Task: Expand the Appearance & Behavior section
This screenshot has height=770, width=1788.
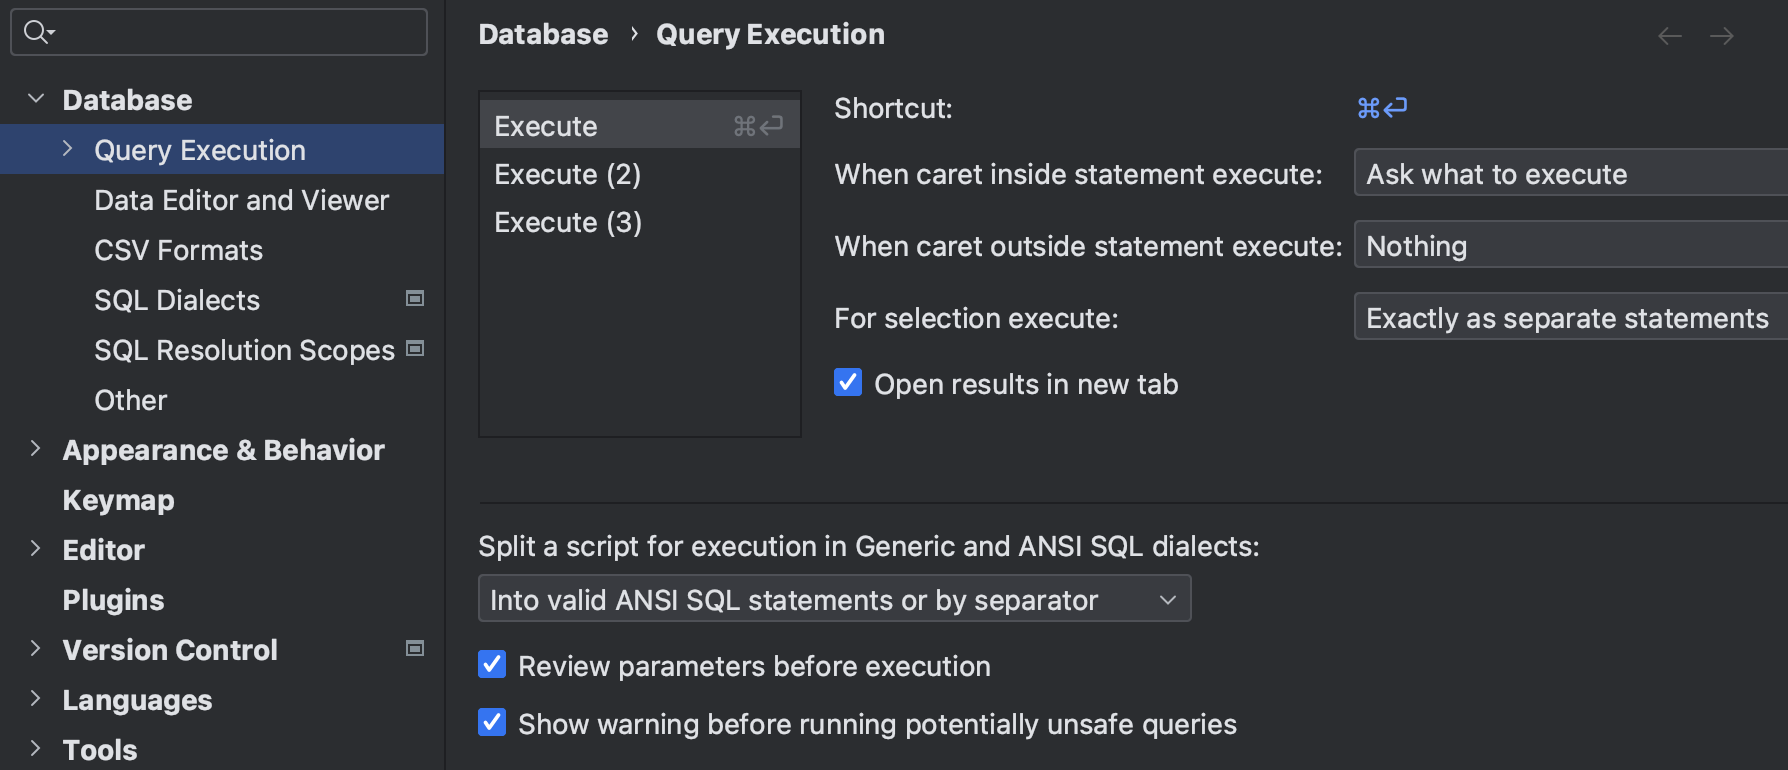Action: coord(36,449)
